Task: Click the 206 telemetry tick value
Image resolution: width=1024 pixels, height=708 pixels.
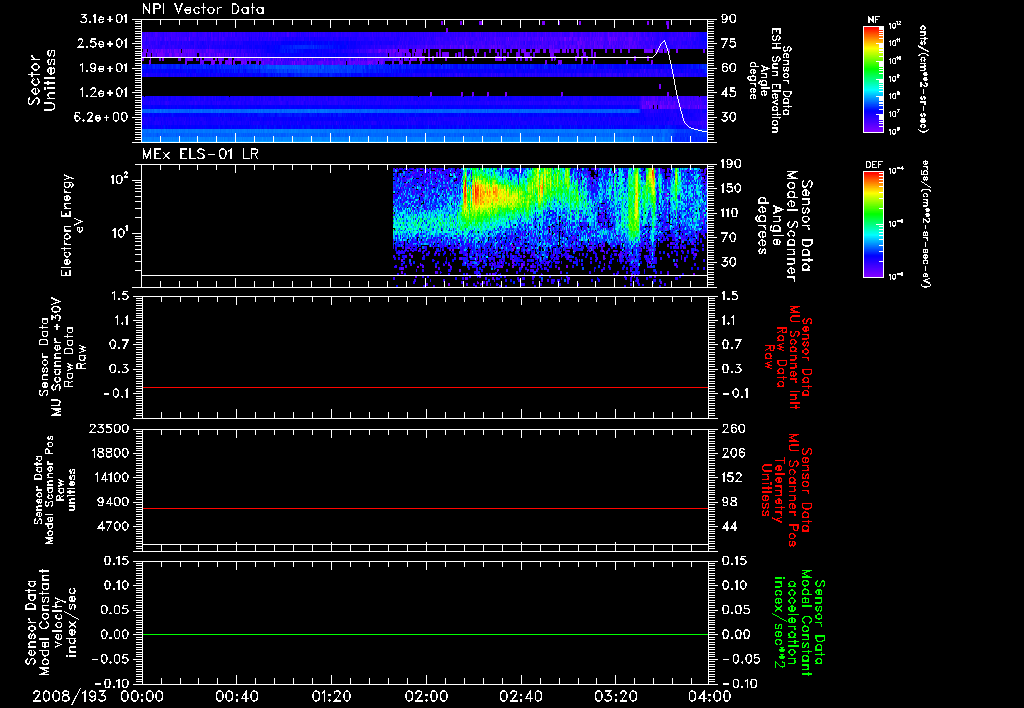Action: [x=731, y=453]
